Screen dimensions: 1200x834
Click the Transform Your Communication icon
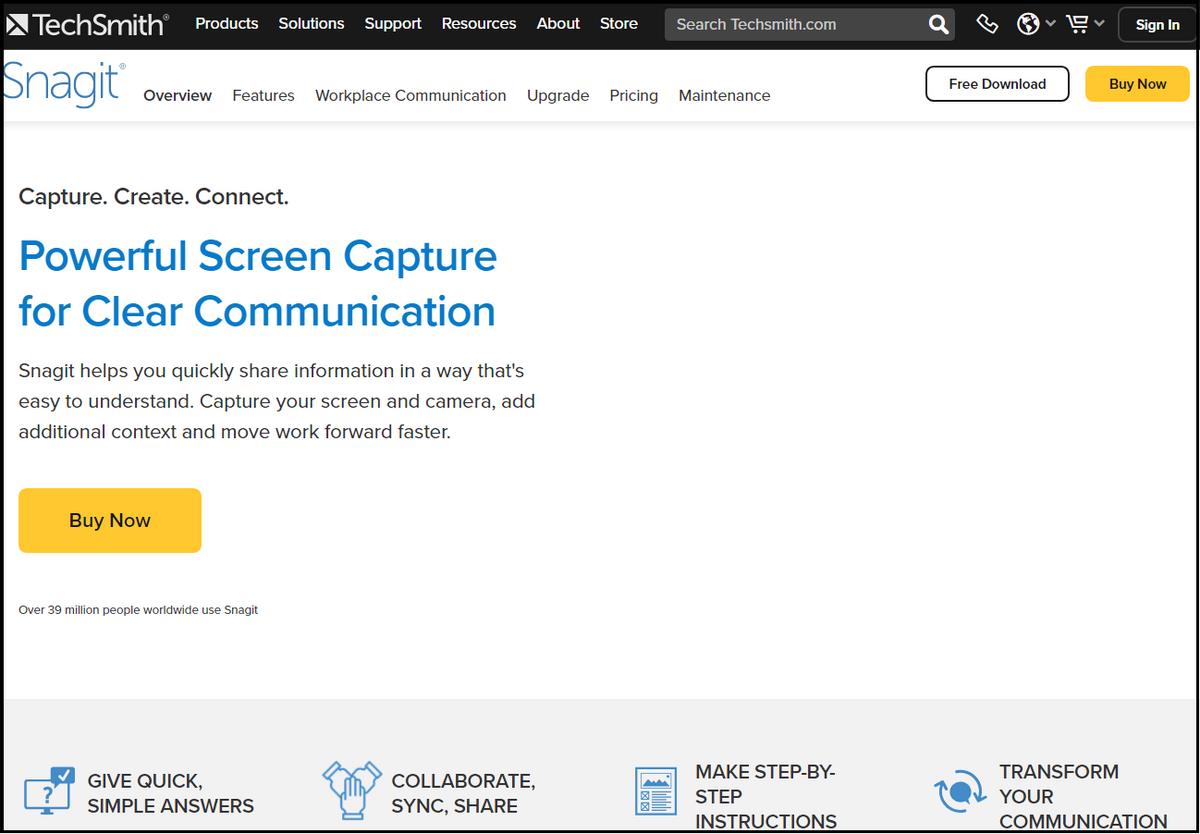pos(960,792)
